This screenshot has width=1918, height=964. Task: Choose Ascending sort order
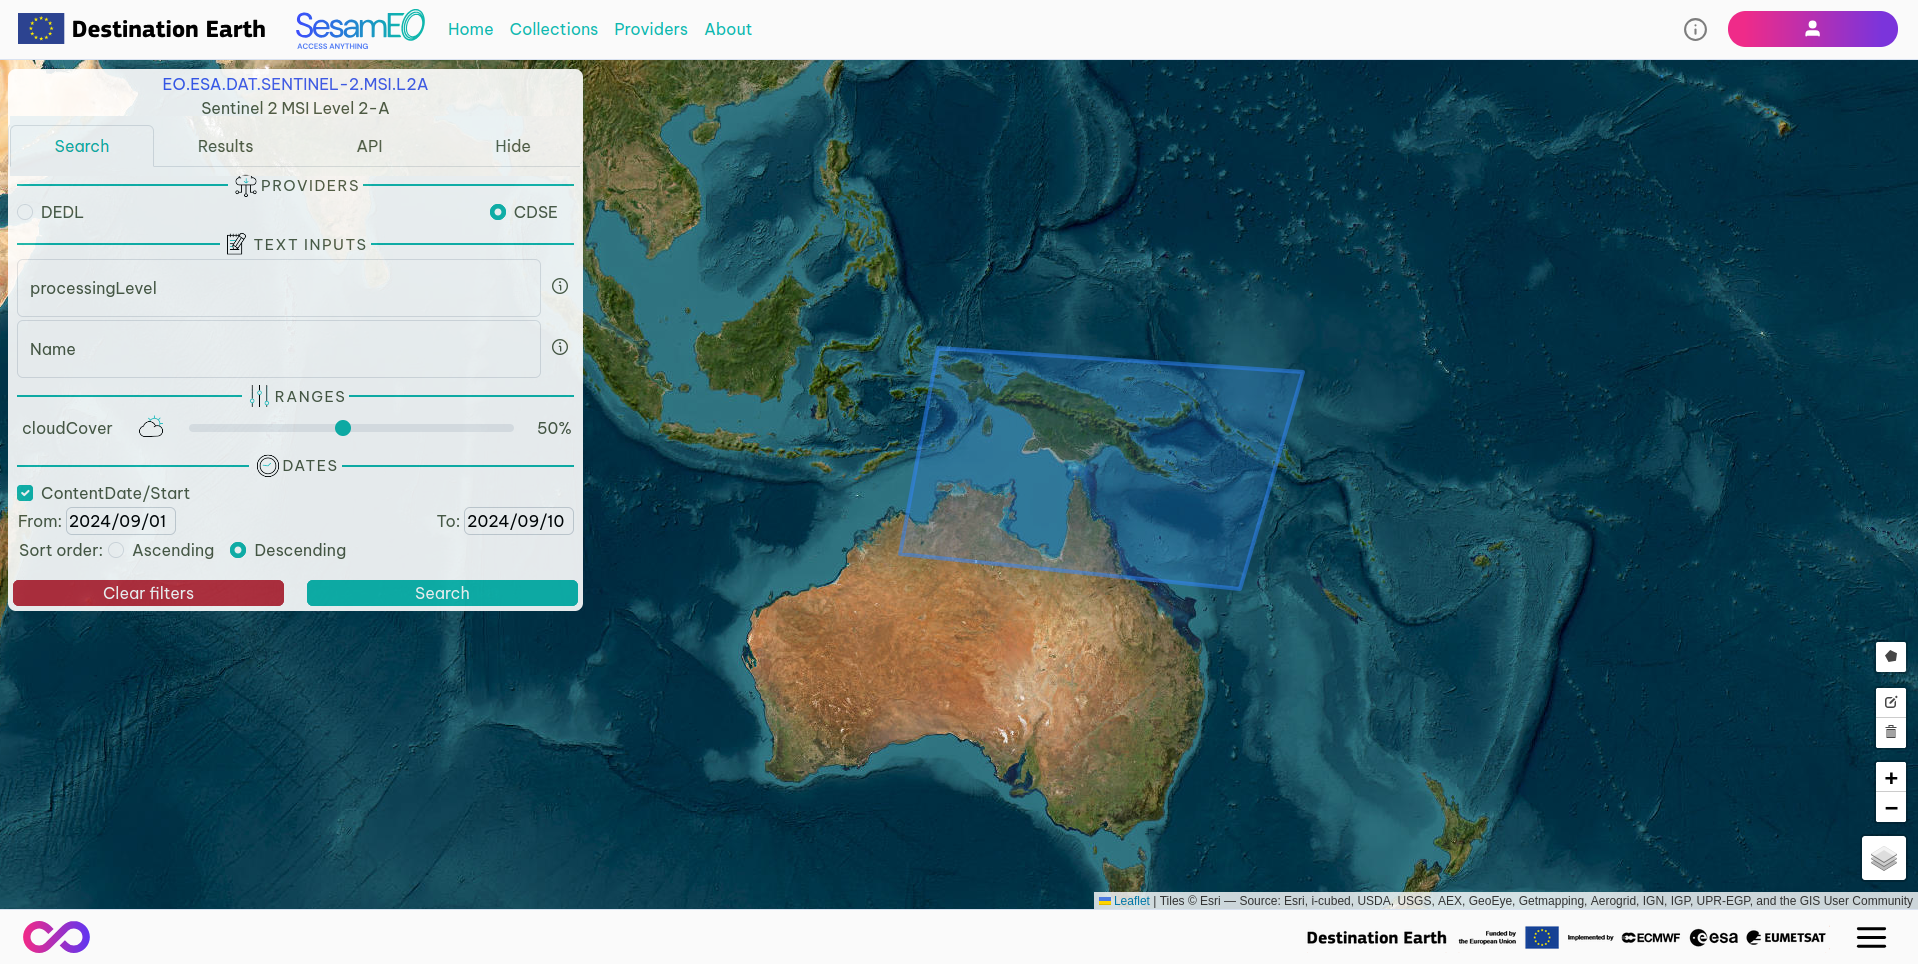[117, 550]
